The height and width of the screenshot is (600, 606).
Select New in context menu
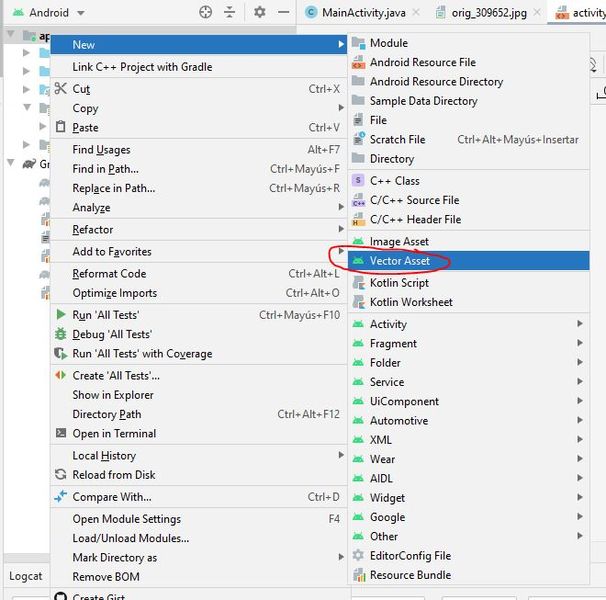click(199, 44)
